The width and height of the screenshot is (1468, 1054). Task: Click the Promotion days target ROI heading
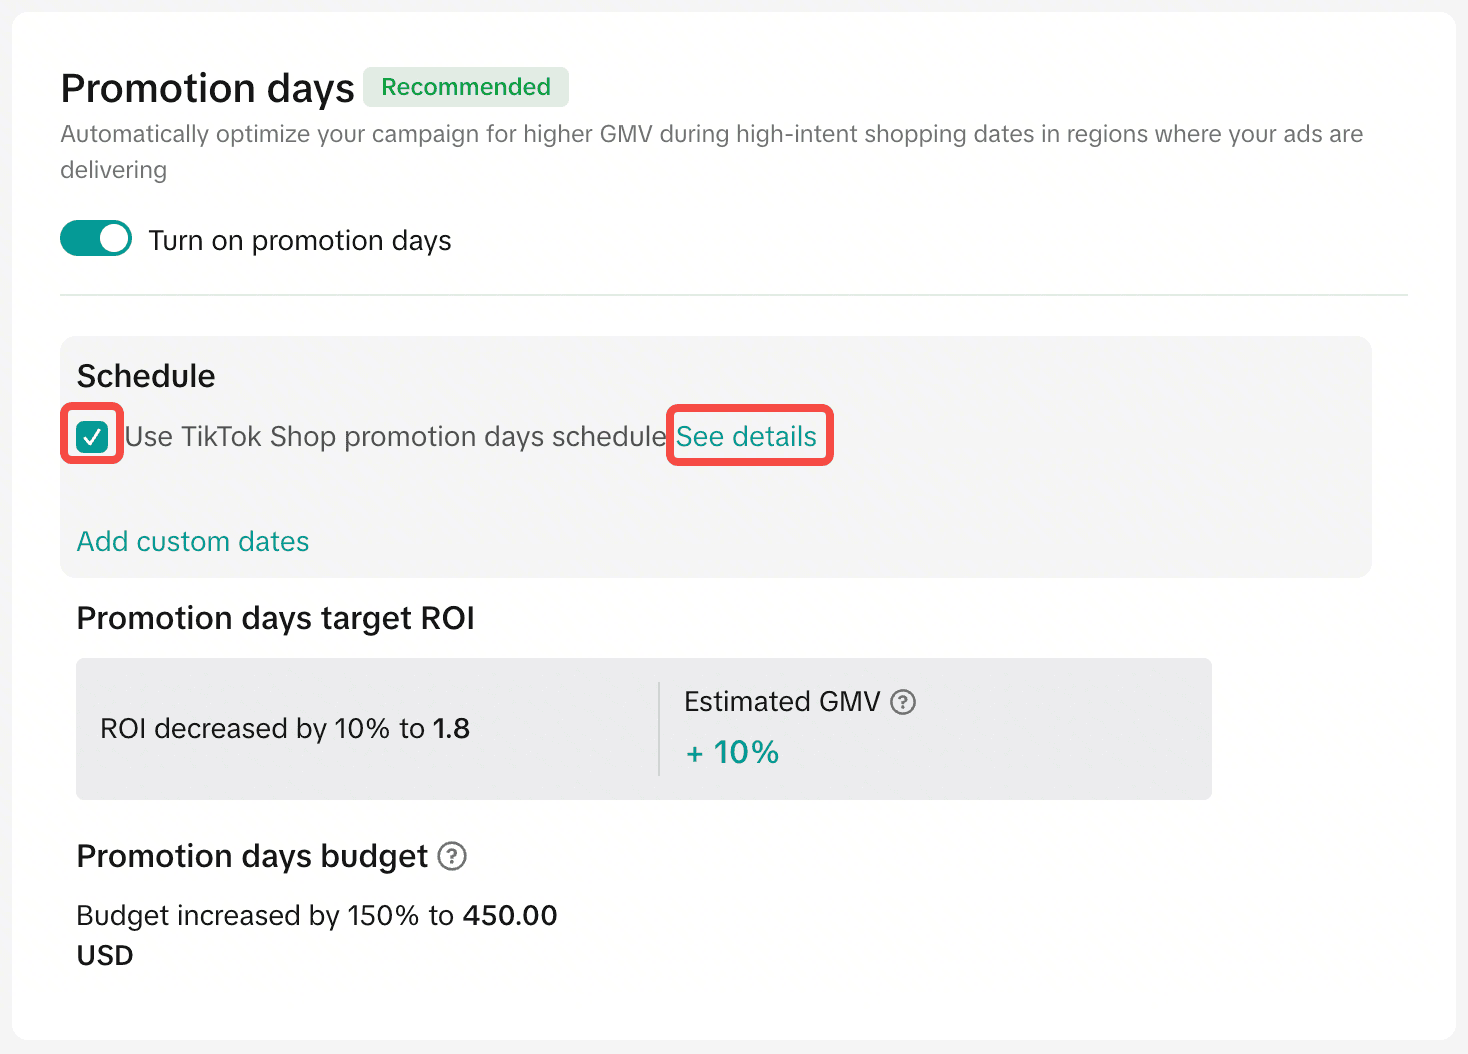click(276, 618)
